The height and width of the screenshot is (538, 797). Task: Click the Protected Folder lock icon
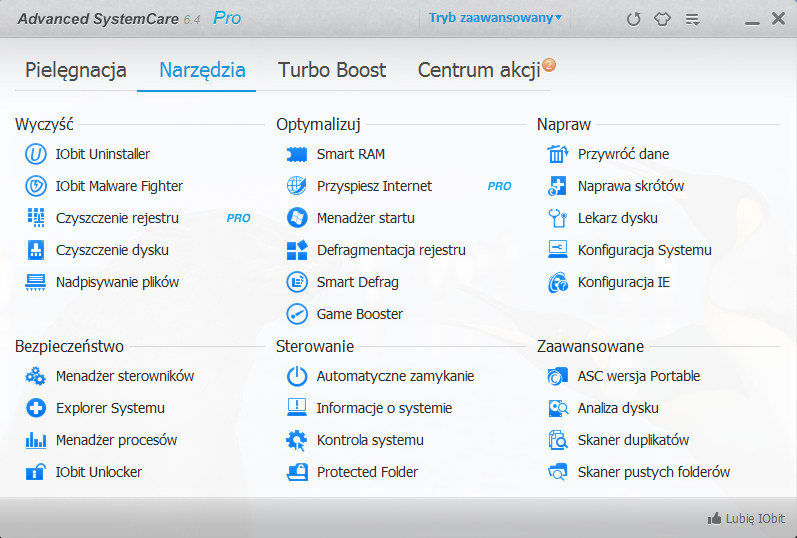tap(297, 472)
